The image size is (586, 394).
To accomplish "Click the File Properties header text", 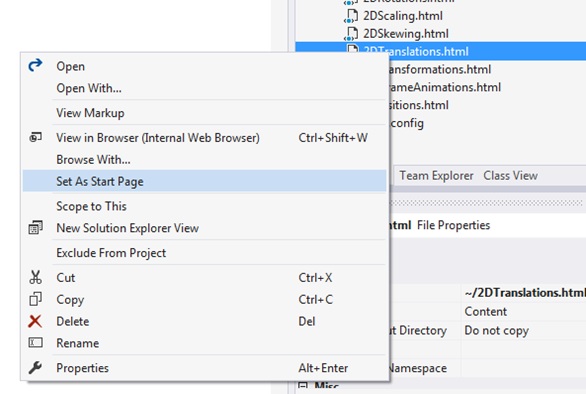I will [453, 225].
